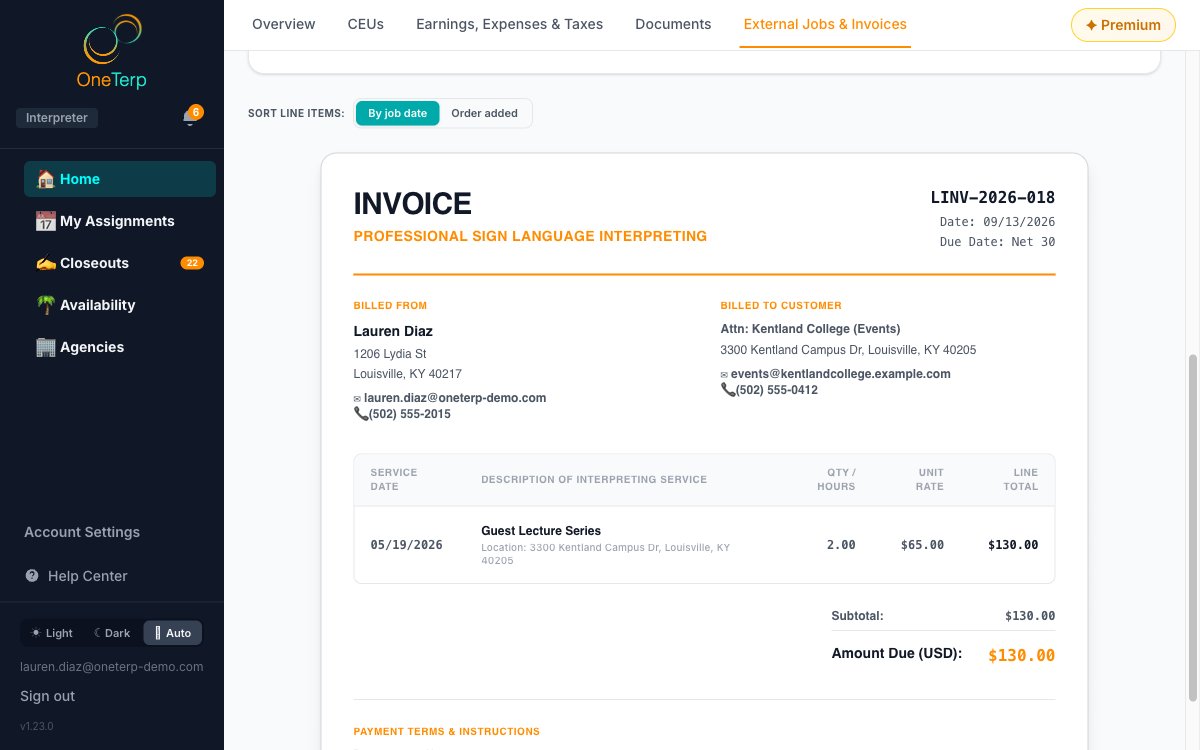Click the orange Amount Due $130.00
The height and width of the screenshot is (750, 1200).
[x=1022, y=656]
